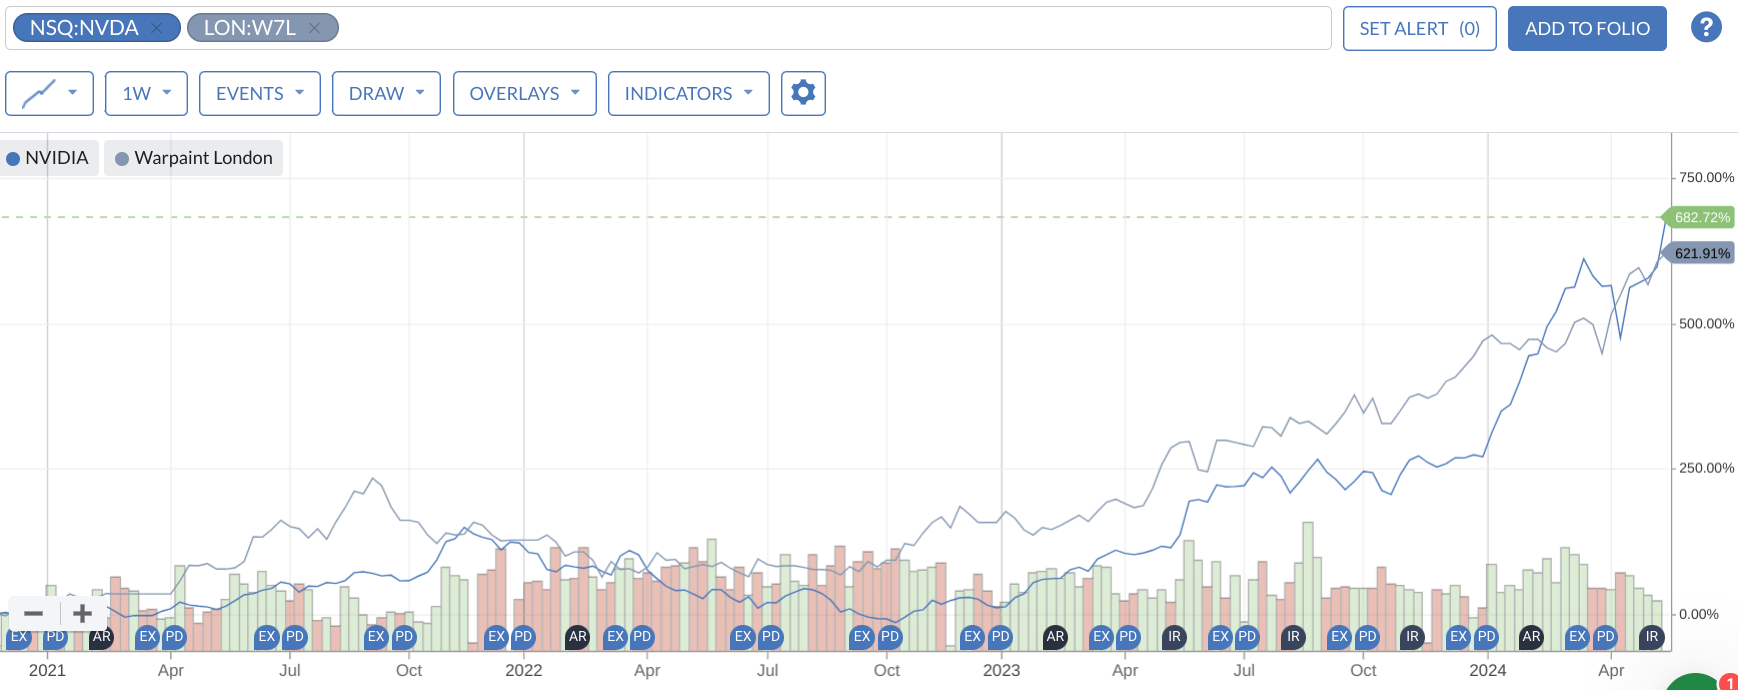1738x690 pixels.
Task: Click the ADD TO FOLIO button
Action: (1587, 28)
